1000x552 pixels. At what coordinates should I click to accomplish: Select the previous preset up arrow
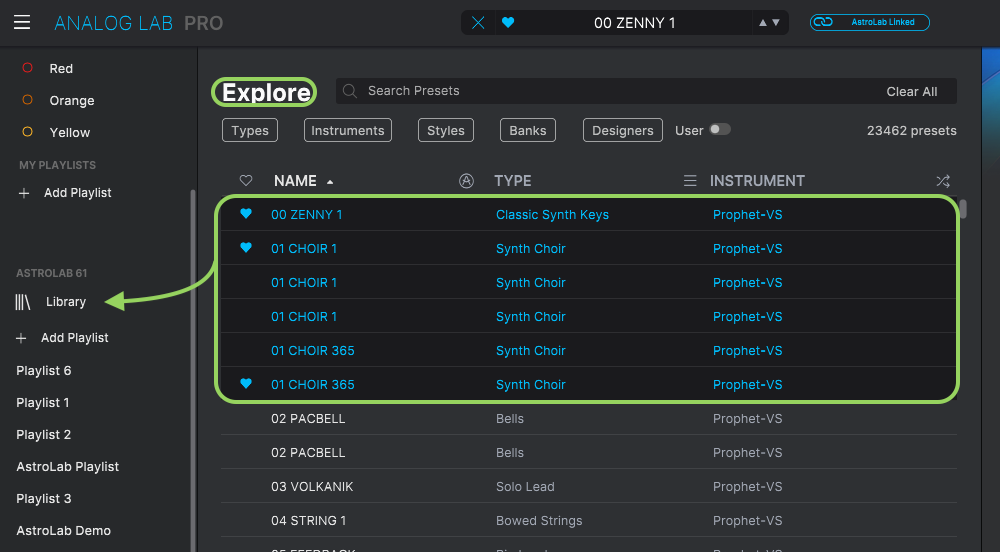coord(763,22)
